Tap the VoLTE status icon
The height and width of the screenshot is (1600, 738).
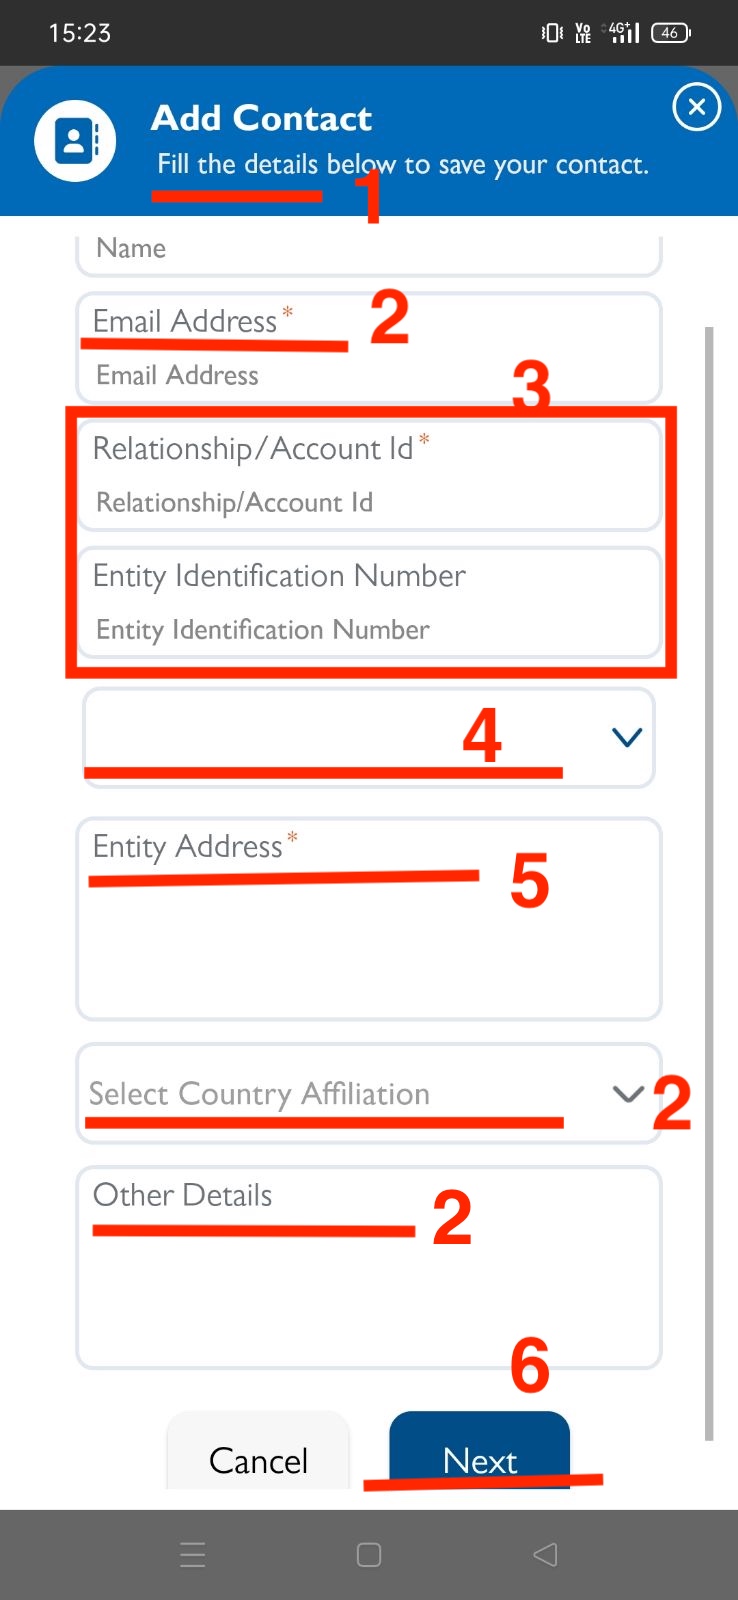click(583, 33)
